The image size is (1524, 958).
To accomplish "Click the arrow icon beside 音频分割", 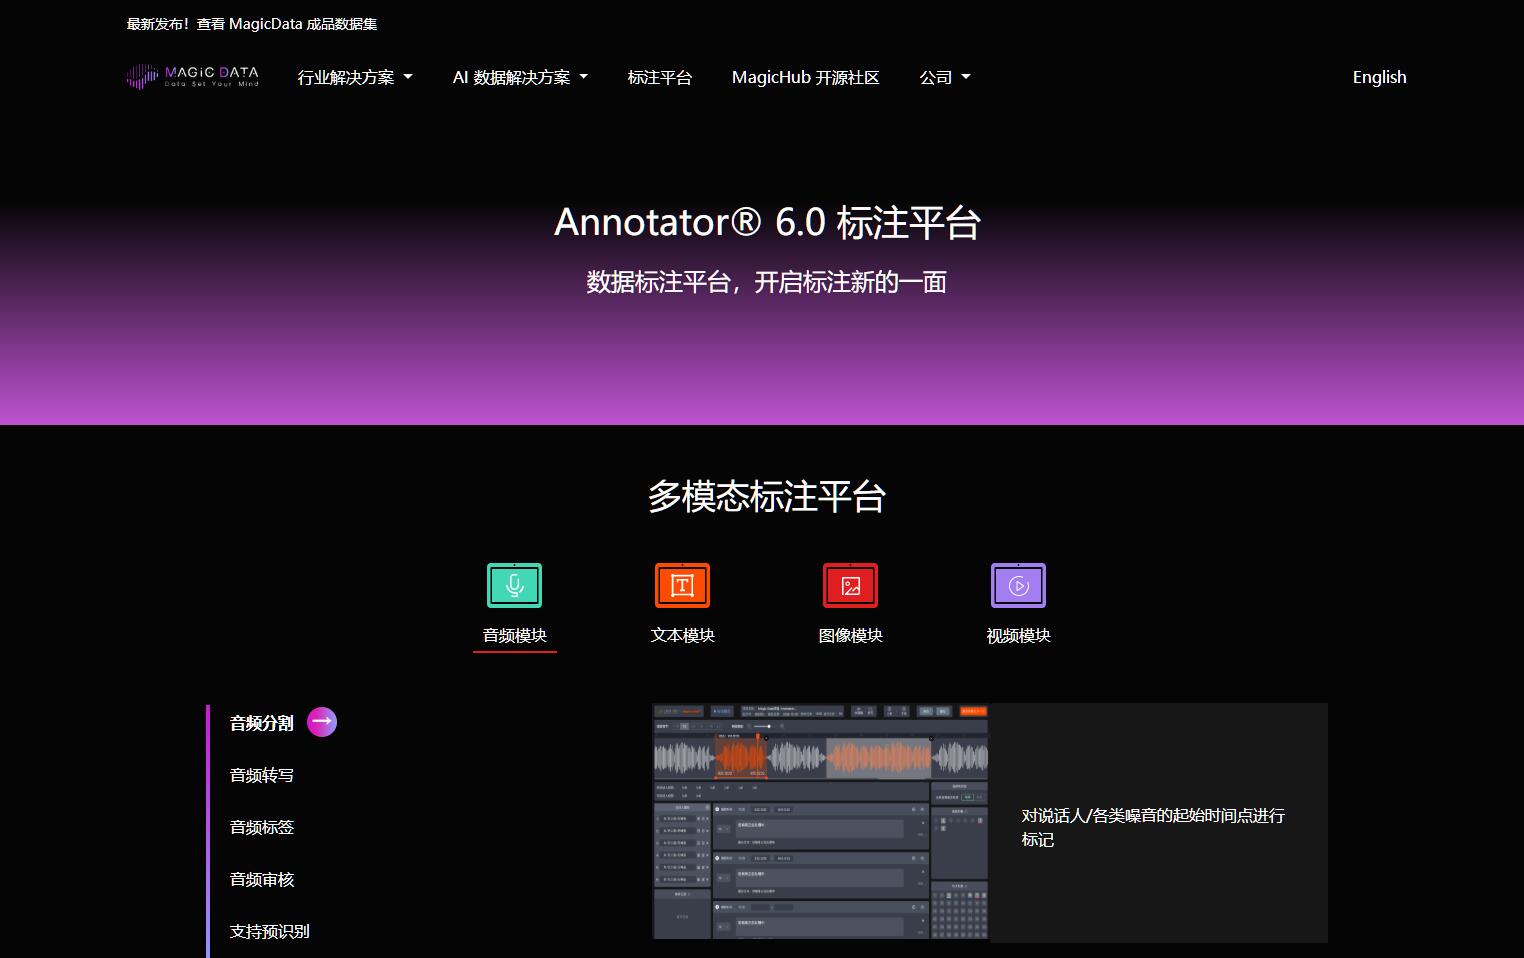I will point(322,721).
